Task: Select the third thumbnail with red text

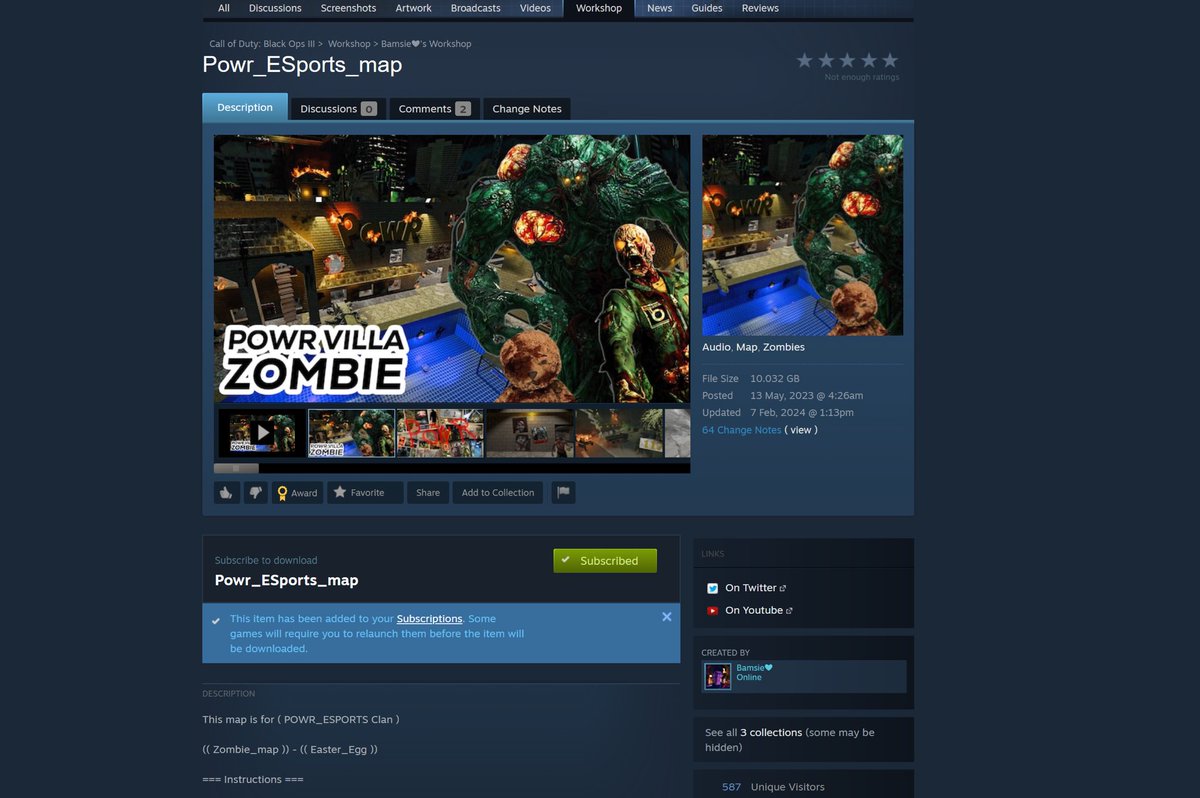Action: 440,433
